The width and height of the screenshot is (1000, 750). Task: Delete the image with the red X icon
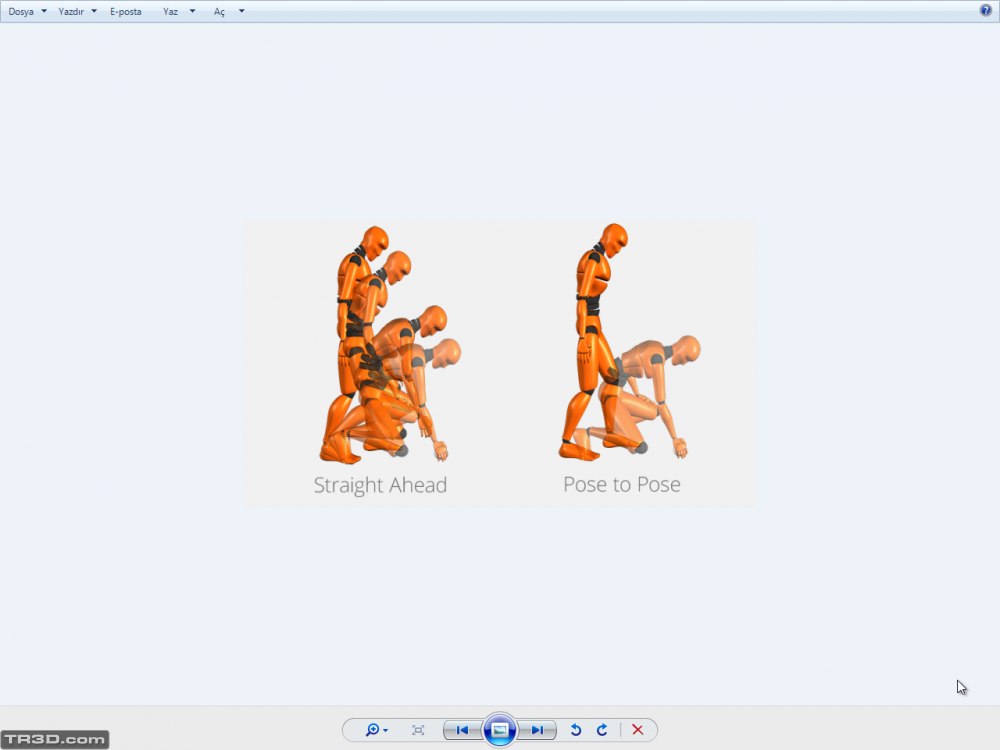pyautogui.click(x=637, y=730)
